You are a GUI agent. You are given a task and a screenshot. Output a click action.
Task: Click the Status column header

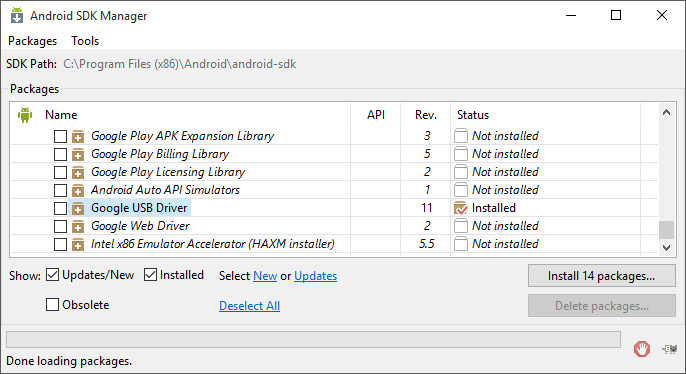pyautogui.click(x=473, y=115)
